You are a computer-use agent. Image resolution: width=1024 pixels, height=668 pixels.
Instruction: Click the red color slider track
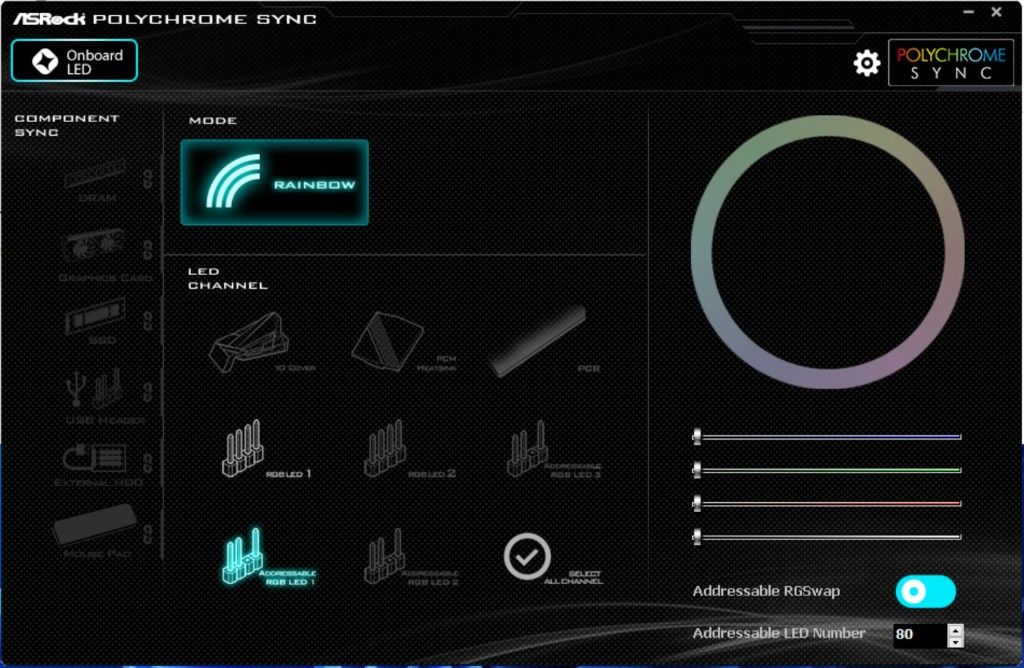(827, 503)
